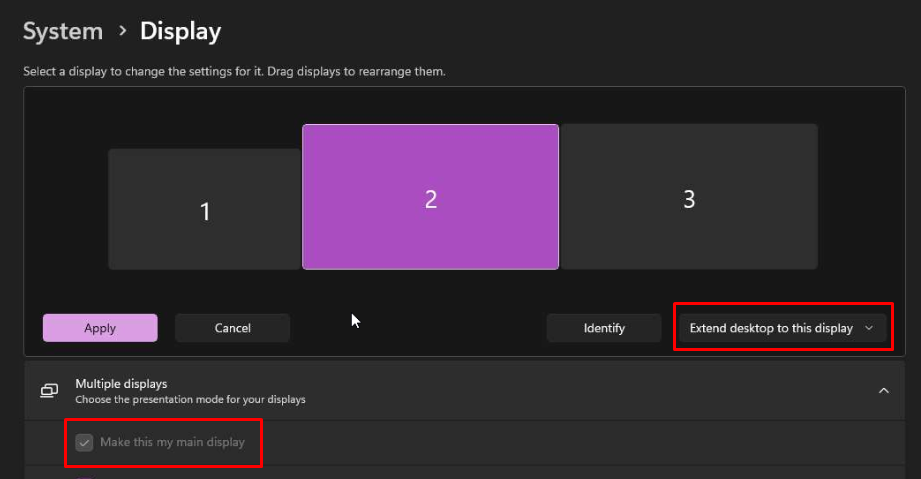Cancel the display changes
921x479 pixels.
coord(232,328)
